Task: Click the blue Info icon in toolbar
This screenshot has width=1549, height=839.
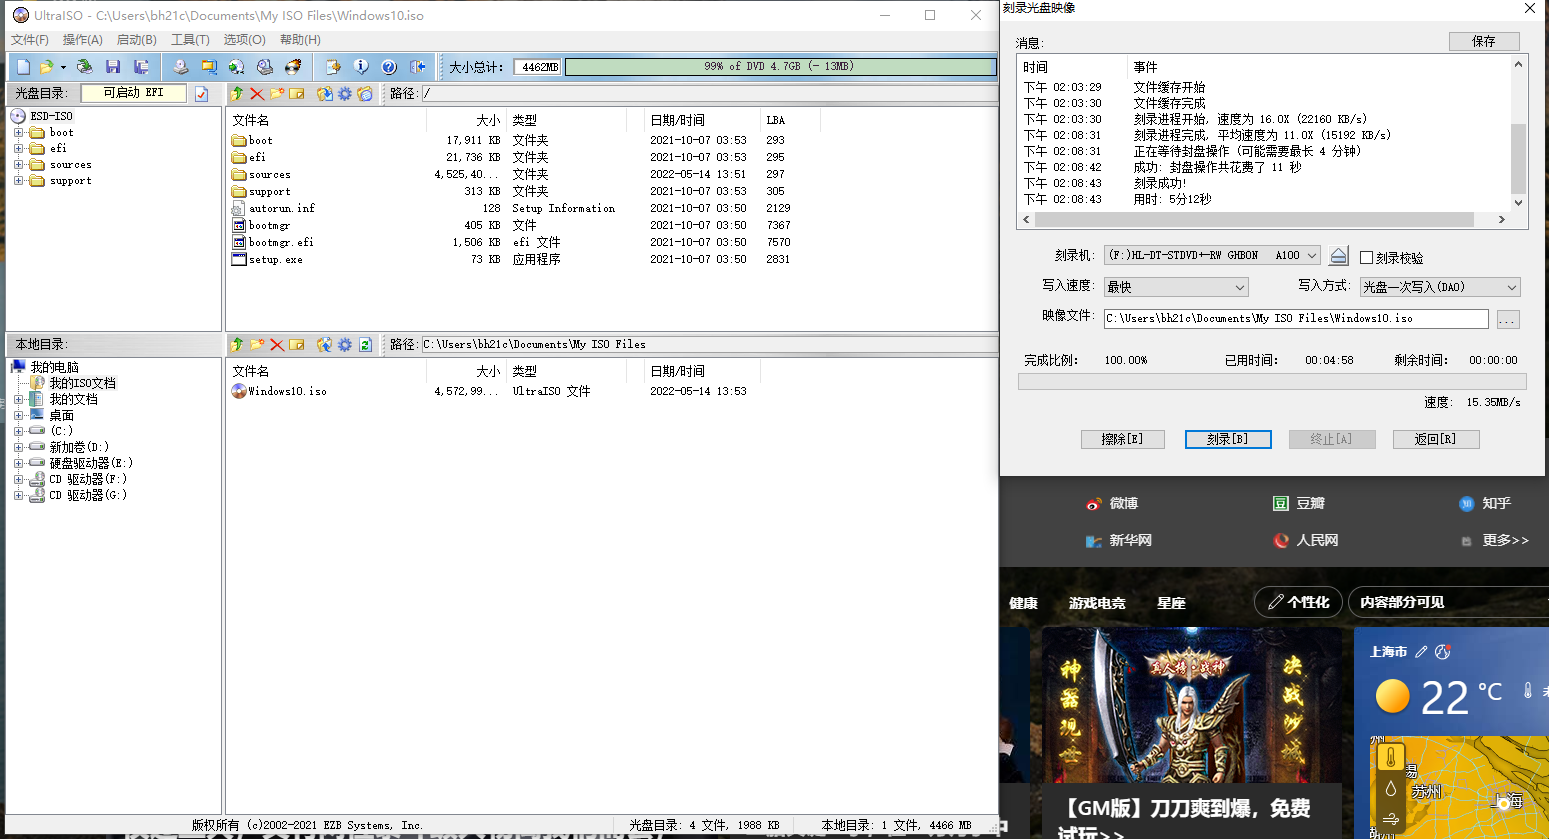Action: pos(361,67)
